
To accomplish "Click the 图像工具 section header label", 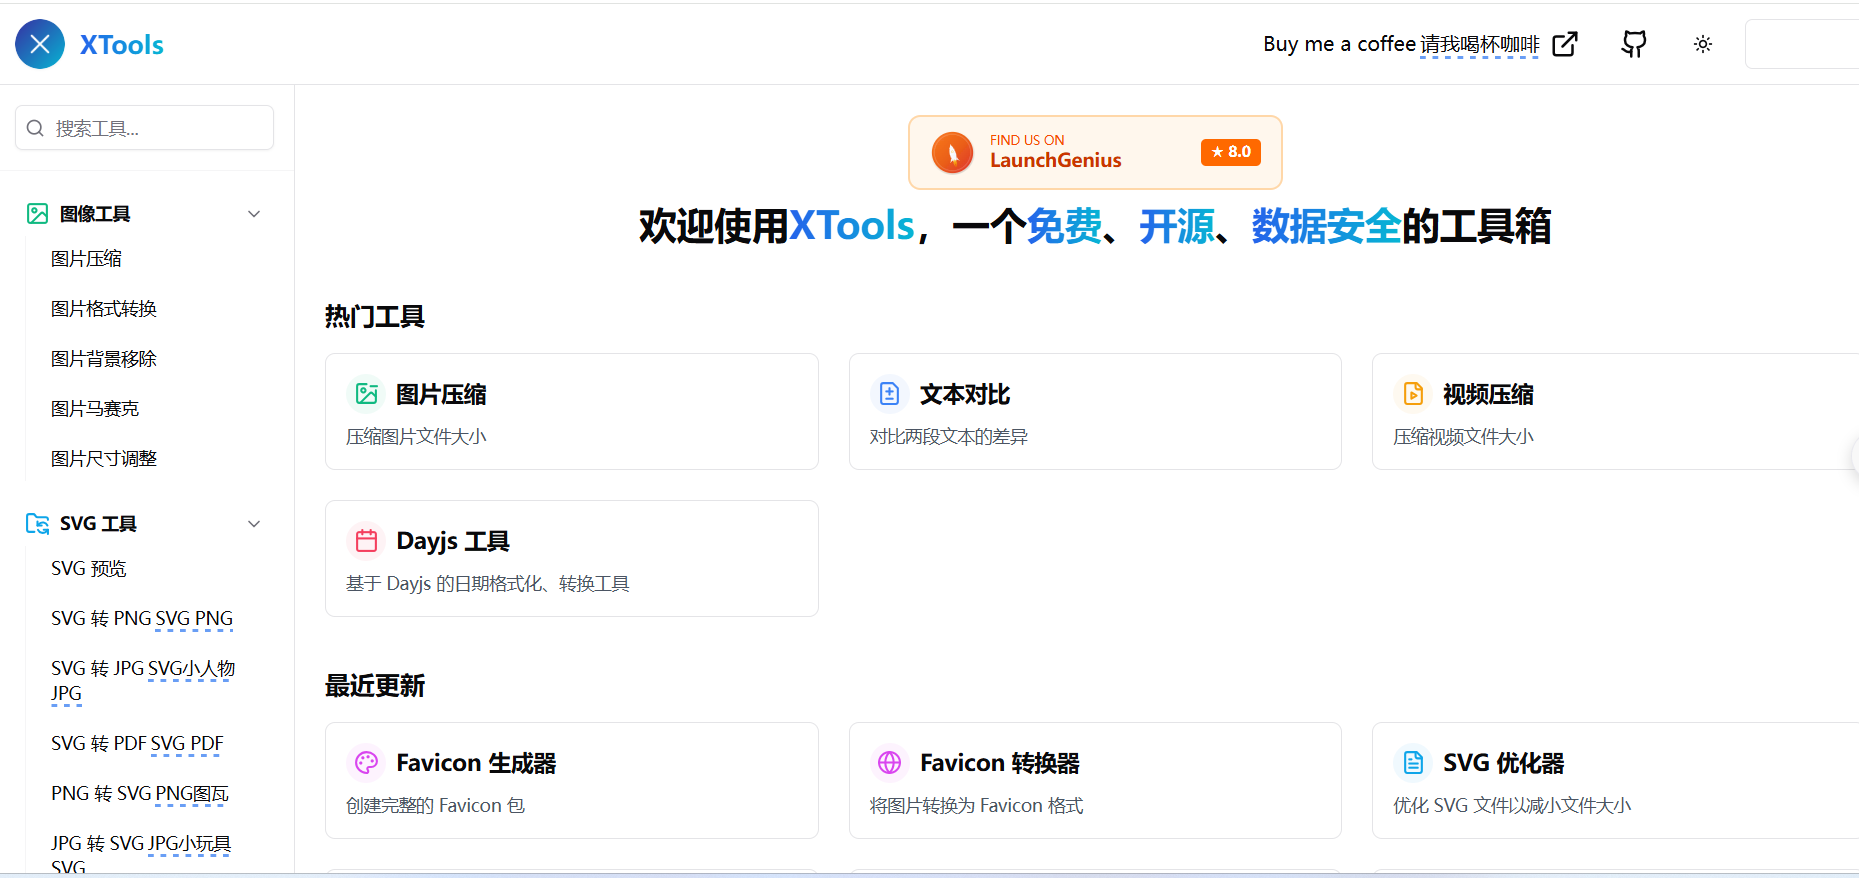I will [x=95, y=214].
